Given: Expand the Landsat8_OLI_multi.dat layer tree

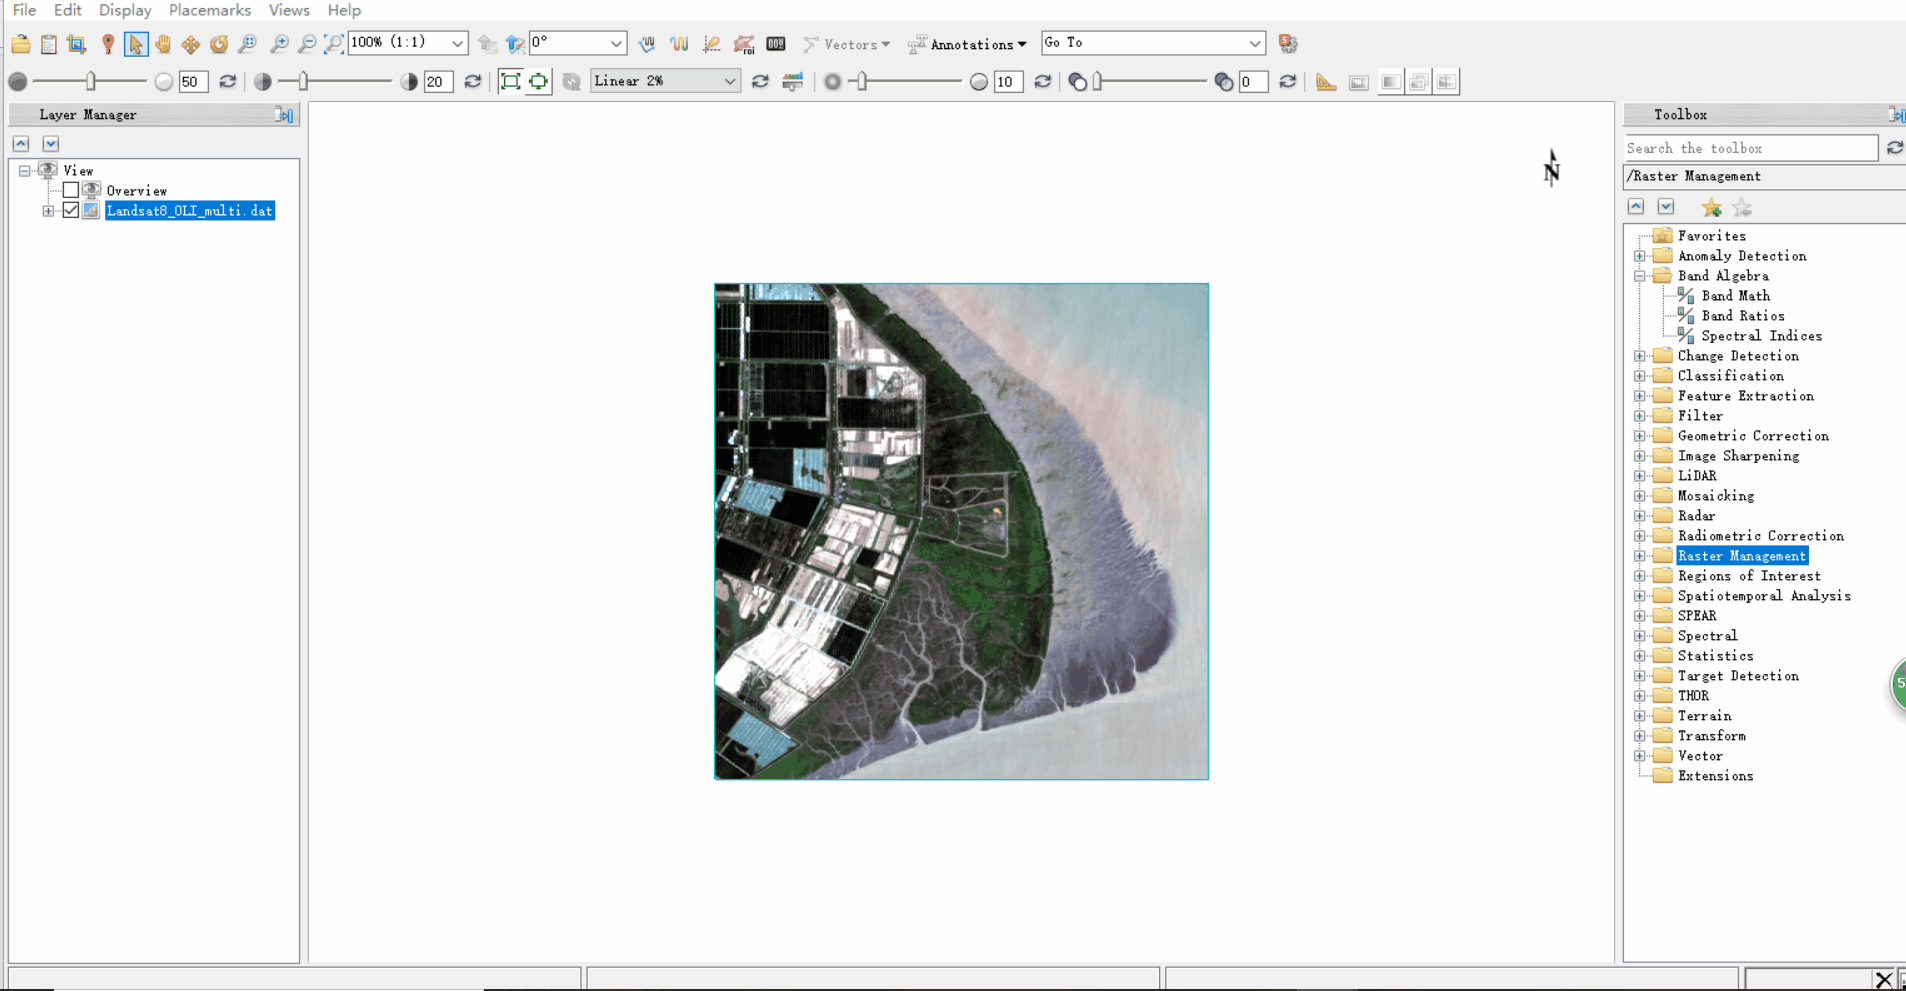Looking at the screenshot, I should click(48, 211).
